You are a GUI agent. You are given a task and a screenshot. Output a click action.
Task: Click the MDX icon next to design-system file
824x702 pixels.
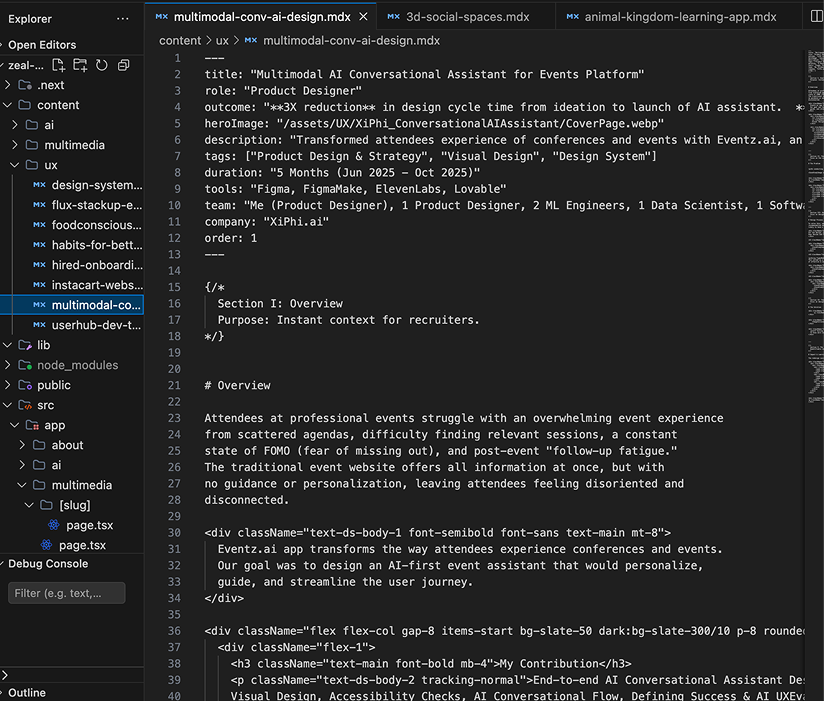[39, 185]
